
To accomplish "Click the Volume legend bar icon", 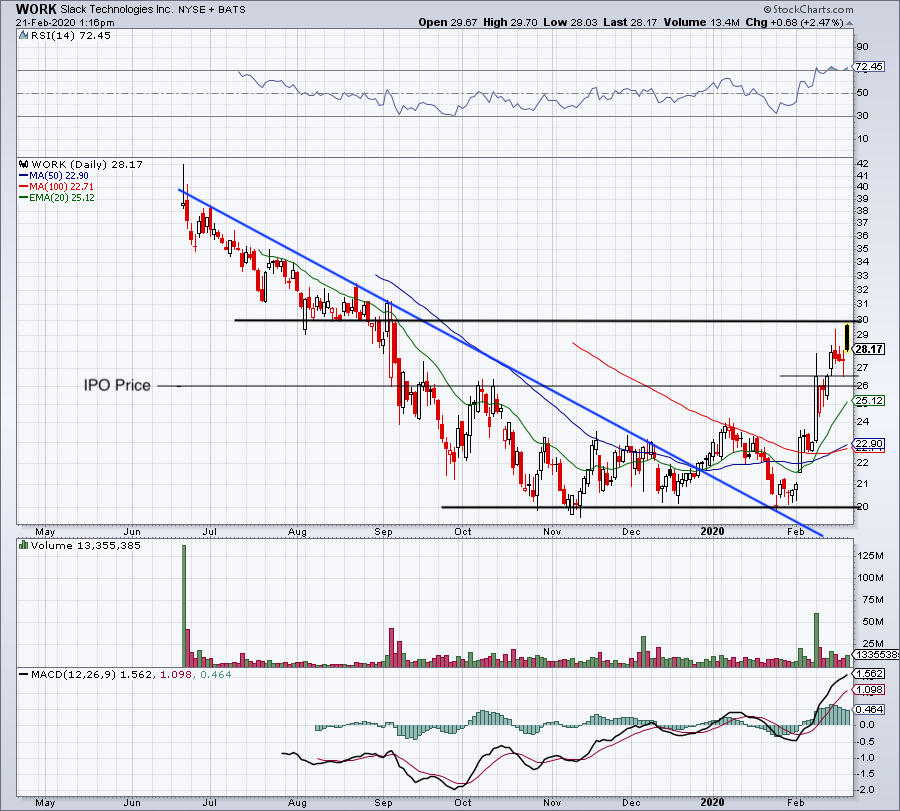I will tap(23, 545).
